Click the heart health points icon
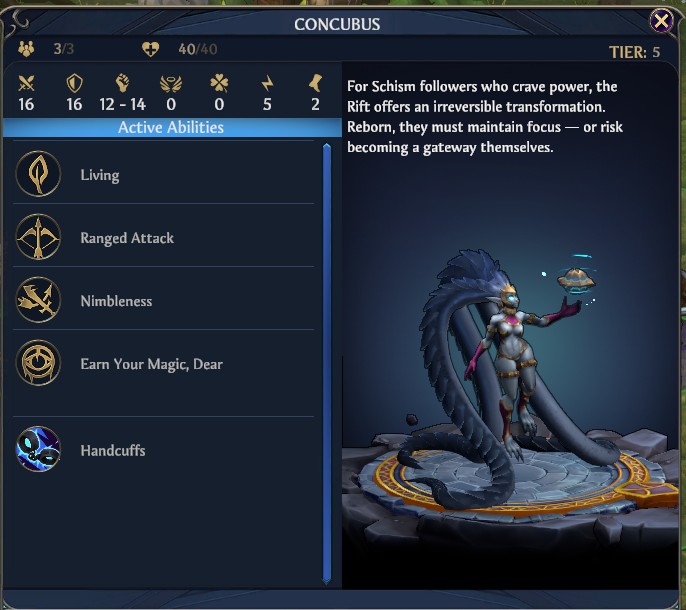 click(150, 49)
